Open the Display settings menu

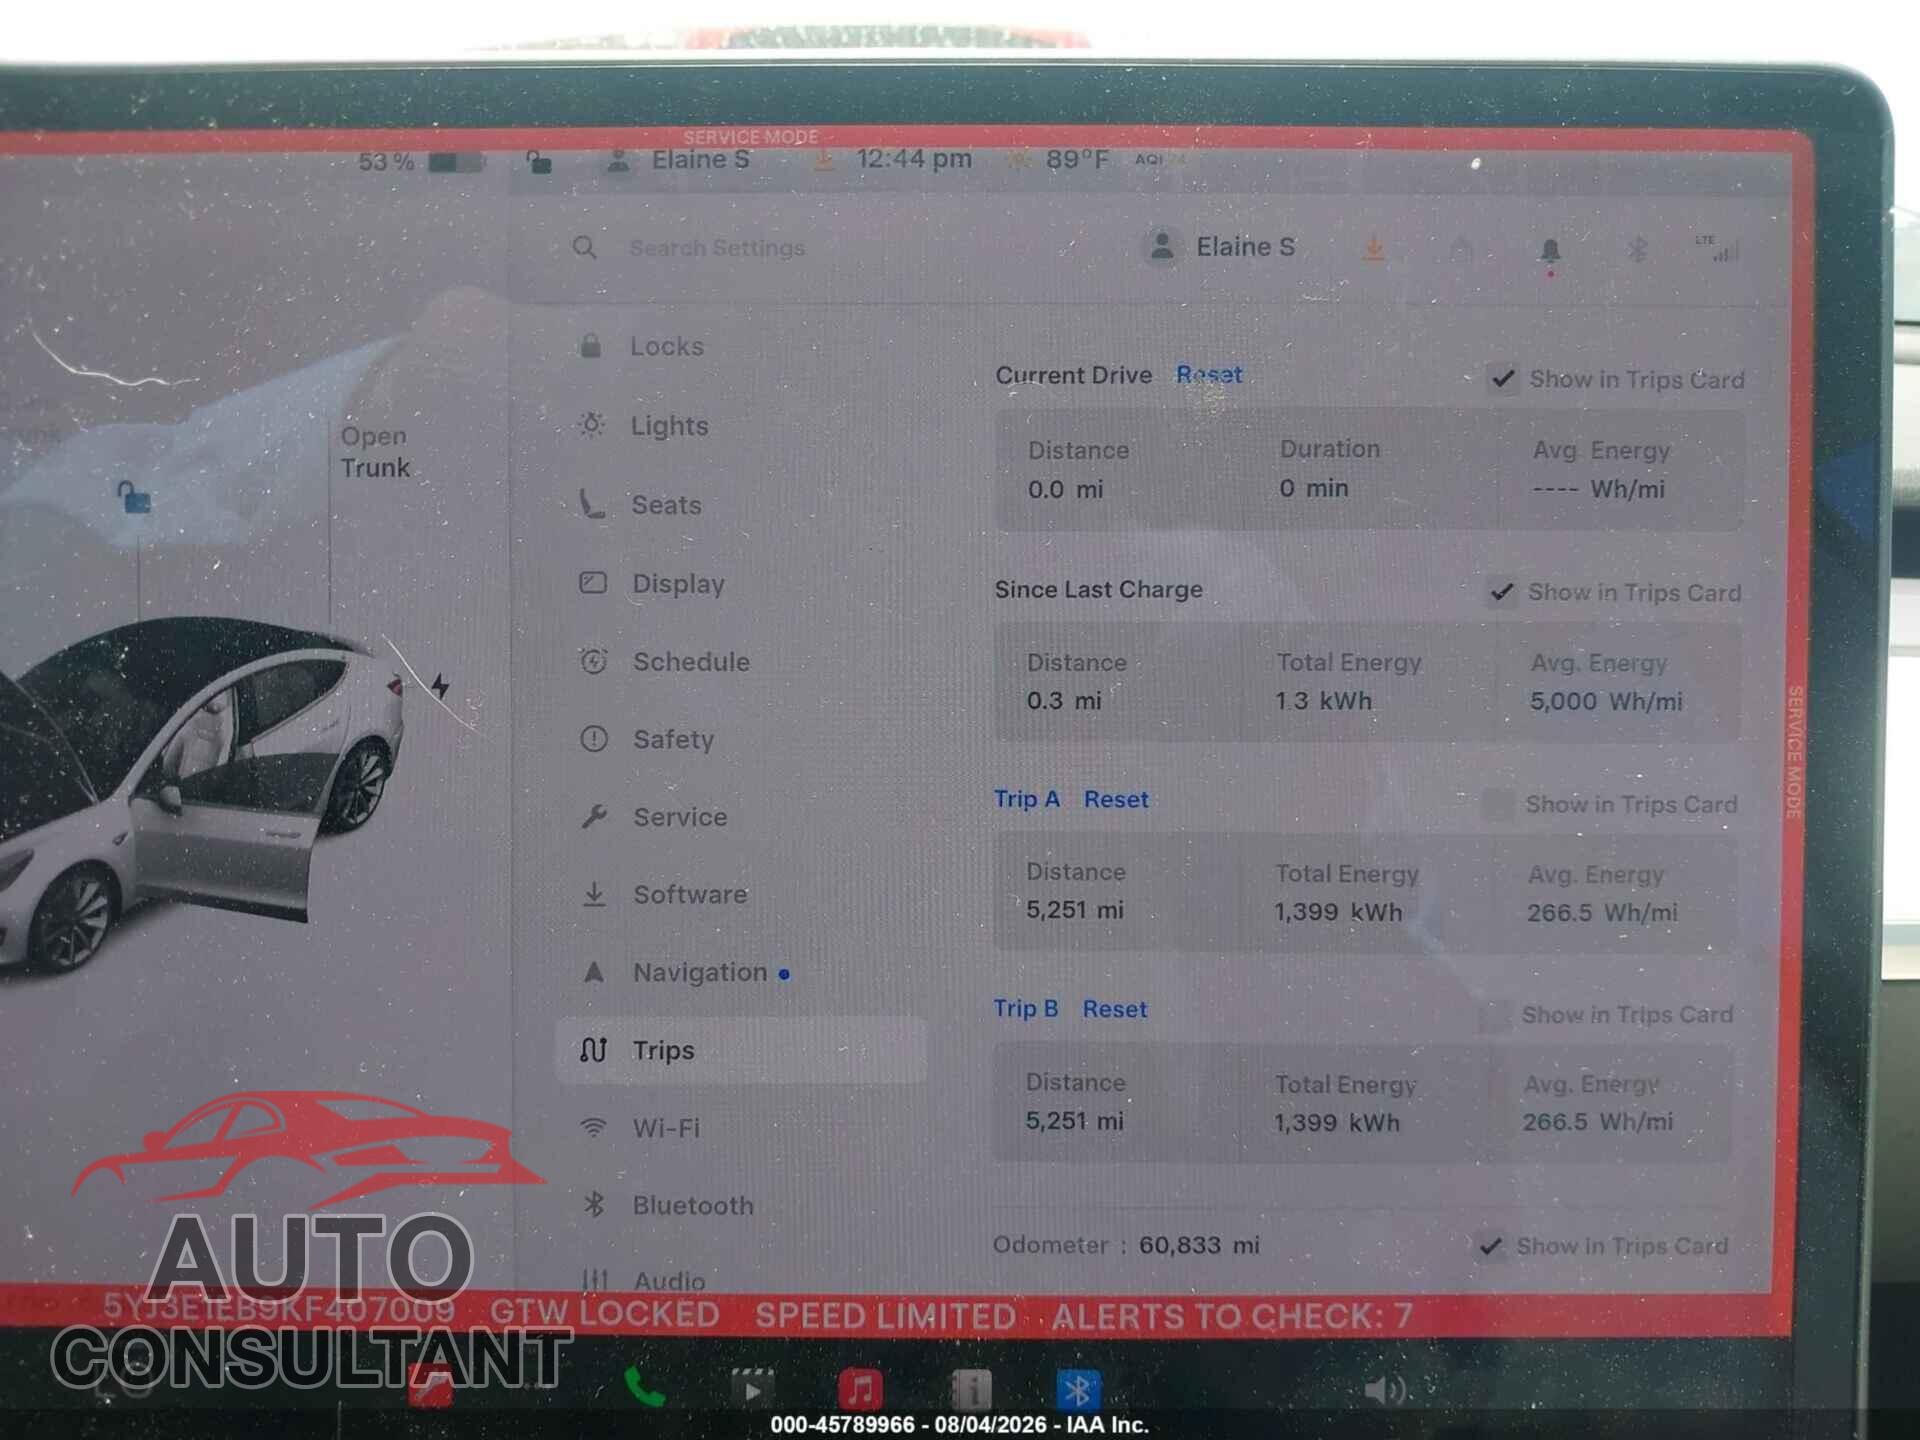pos(652,583)
